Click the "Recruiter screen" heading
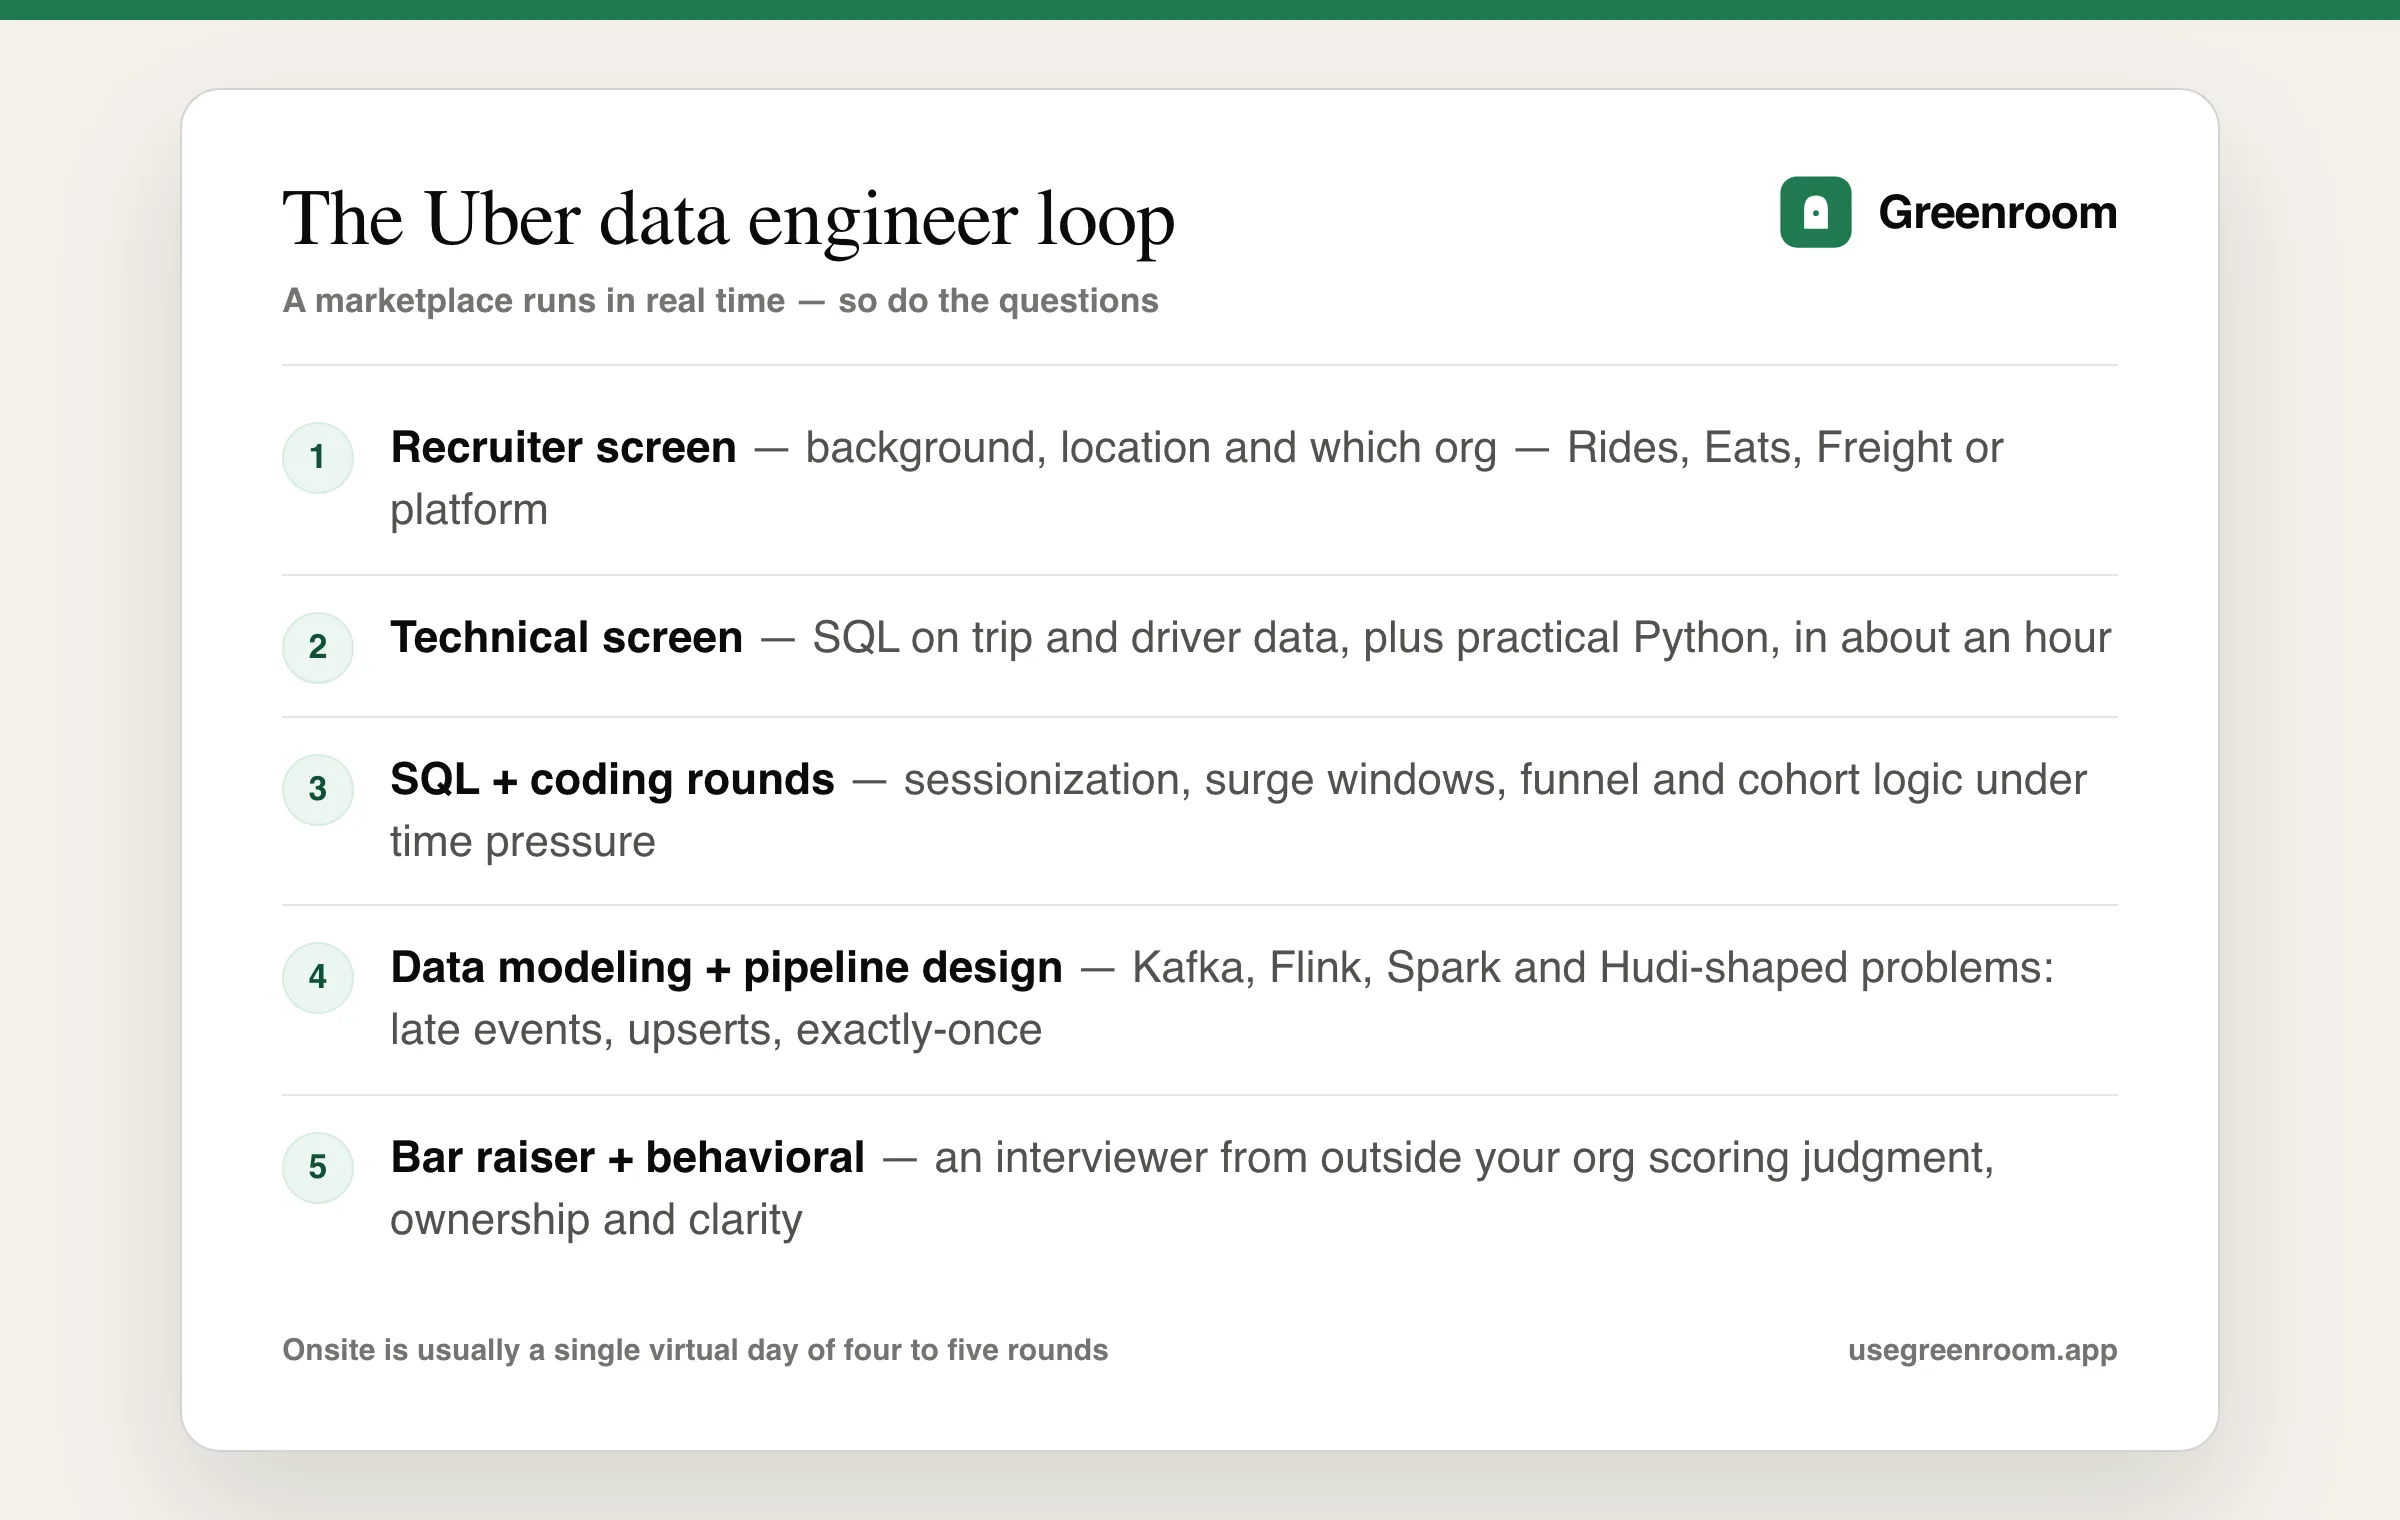The image size is (2400, 1520). (563, 448)
